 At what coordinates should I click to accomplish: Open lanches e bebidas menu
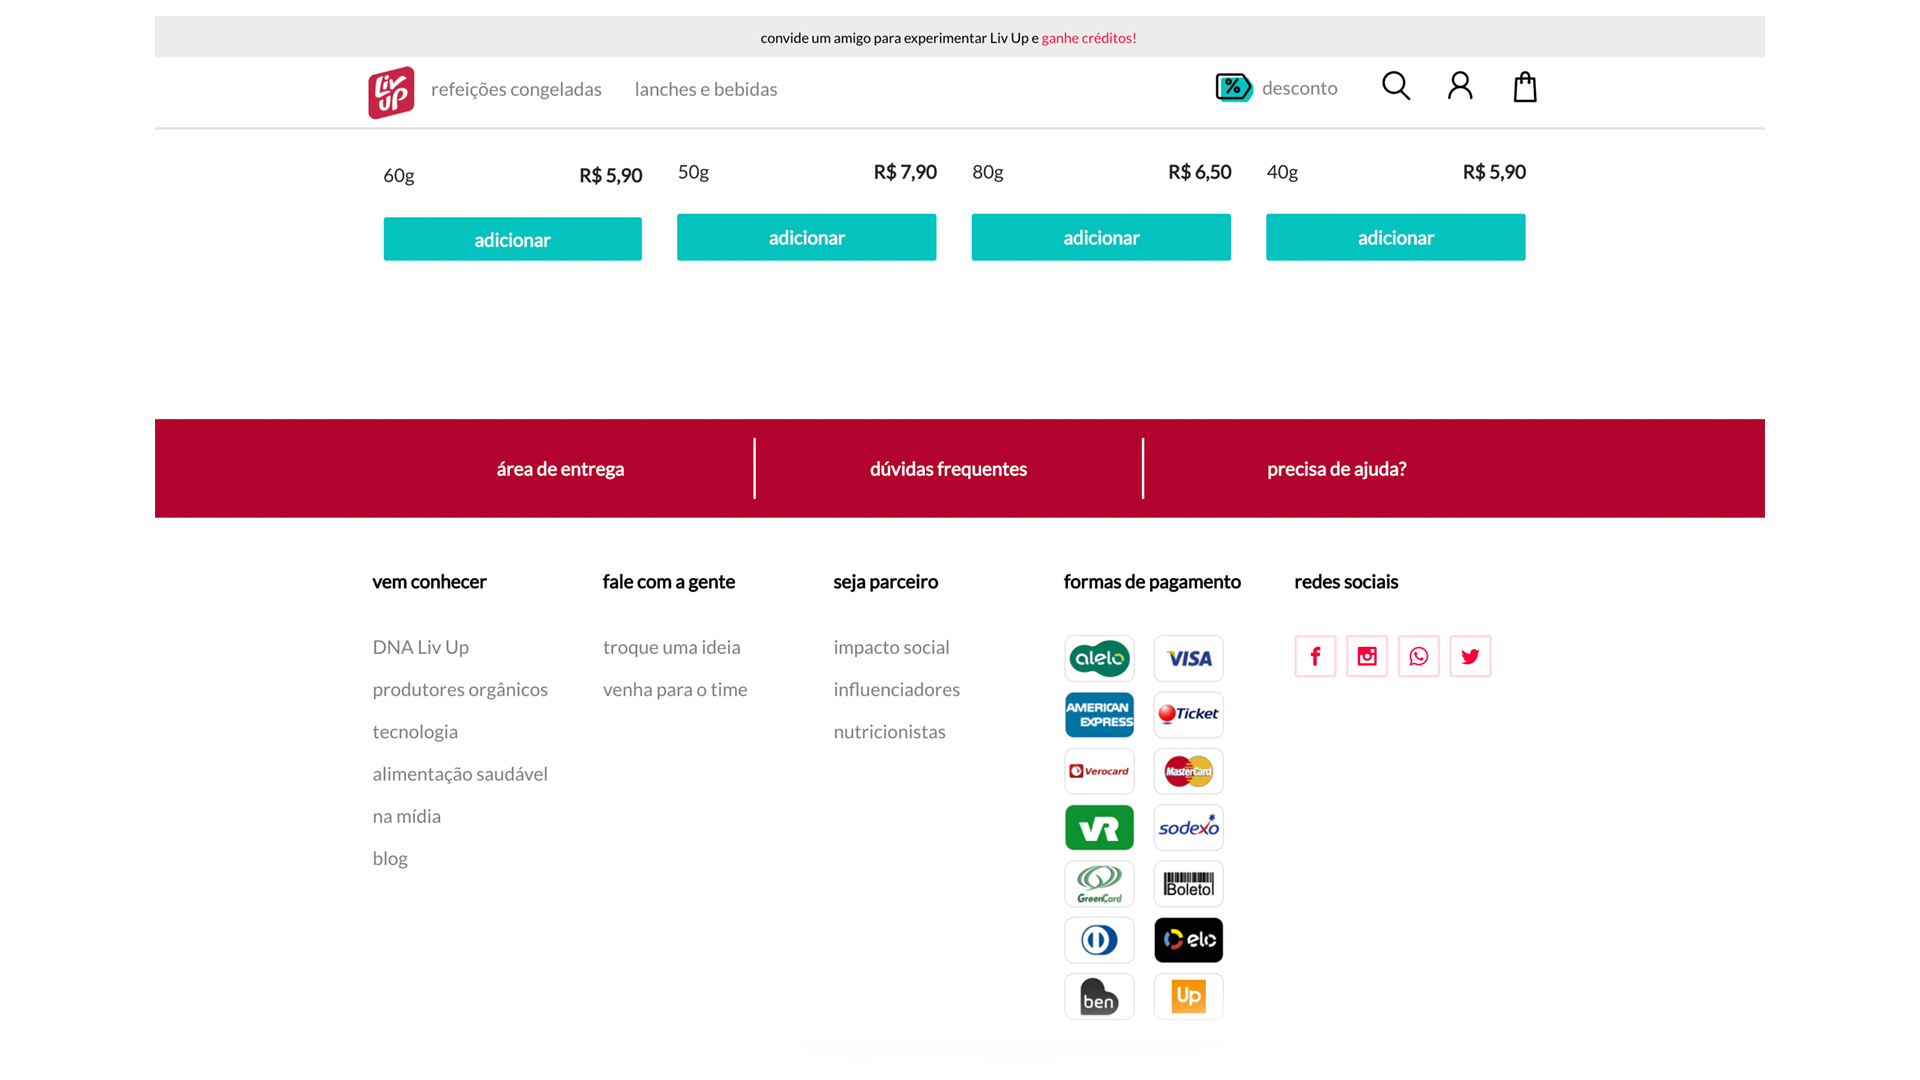706,89
